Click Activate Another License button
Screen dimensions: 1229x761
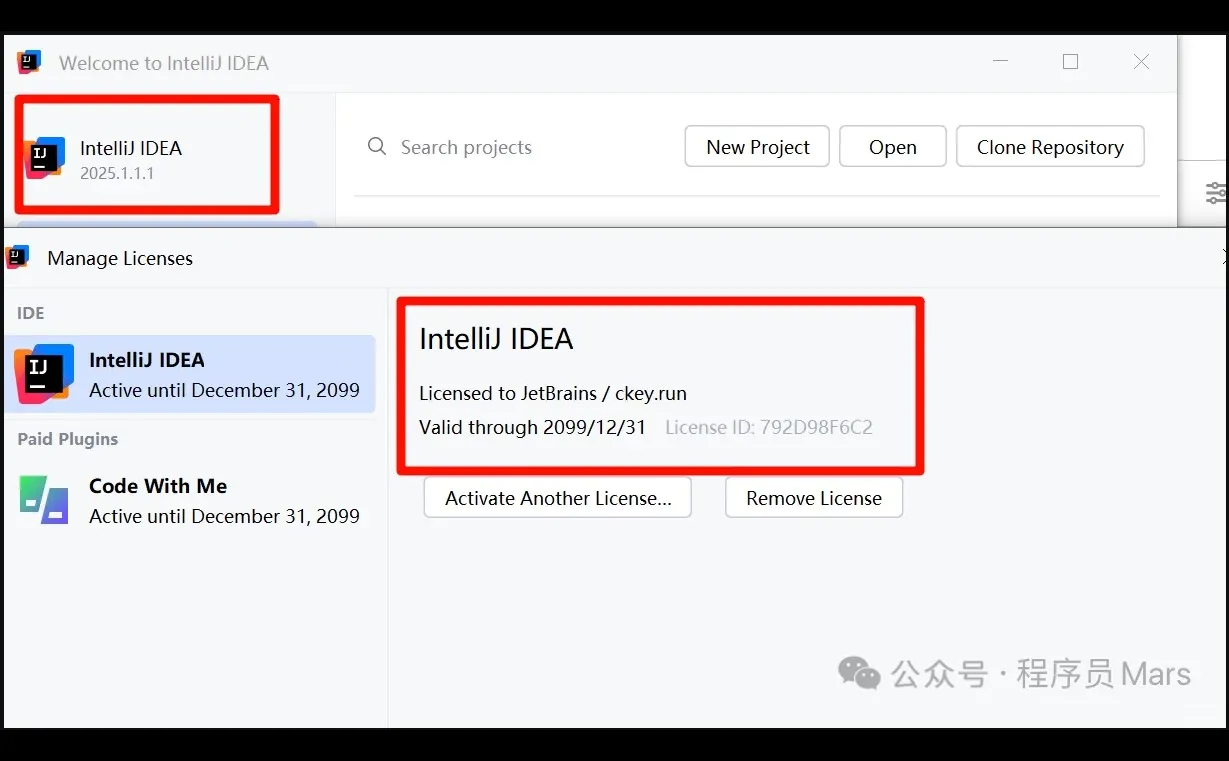tap(558, 498)
